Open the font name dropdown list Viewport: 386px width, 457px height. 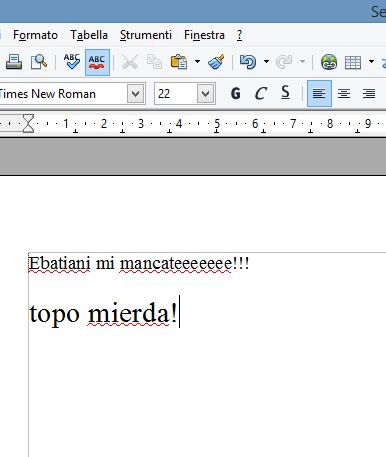pos(136,94)
